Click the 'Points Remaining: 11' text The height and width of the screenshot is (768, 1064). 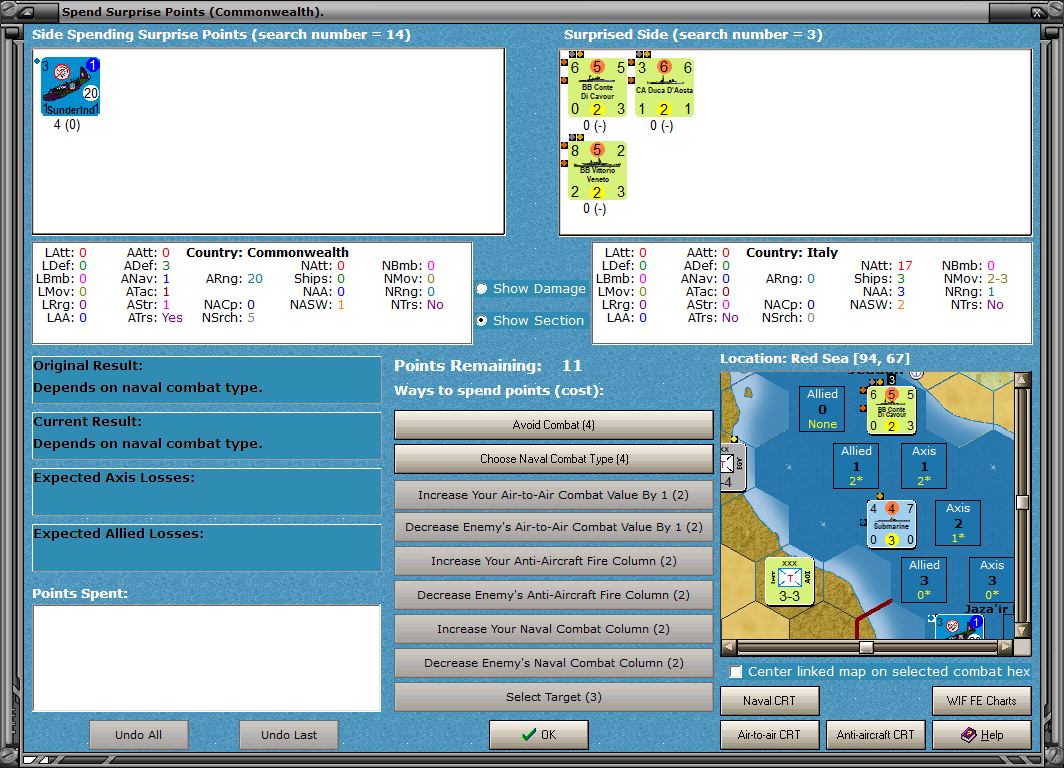coord(489,366)
